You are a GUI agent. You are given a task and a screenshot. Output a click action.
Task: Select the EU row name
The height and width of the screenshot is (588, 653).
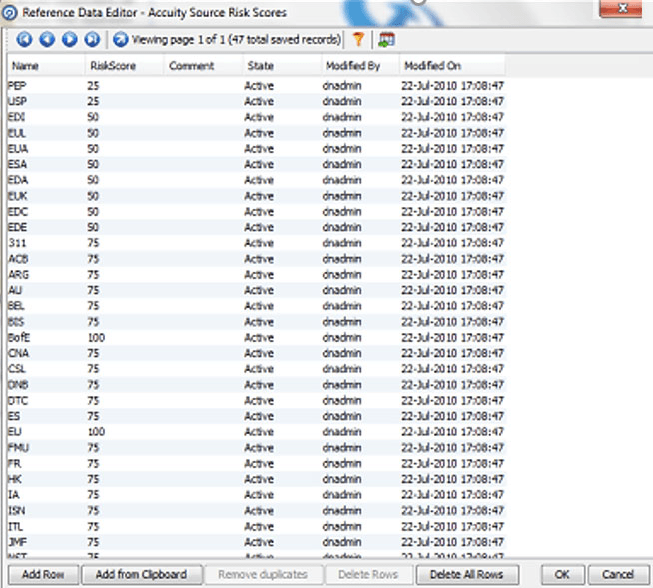point(15,432)
